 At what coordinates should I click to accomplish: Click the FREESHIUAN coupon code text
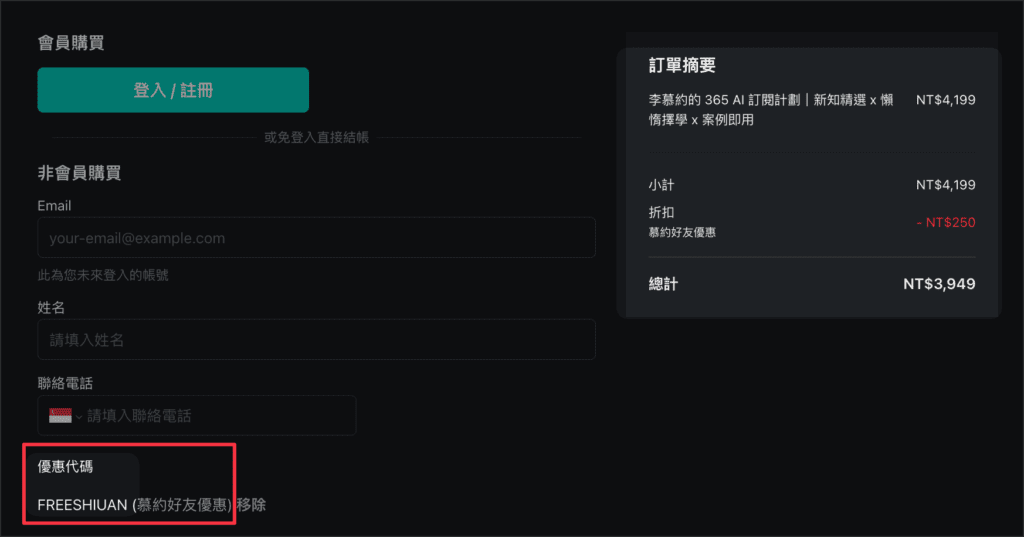(x=83, y=505)
